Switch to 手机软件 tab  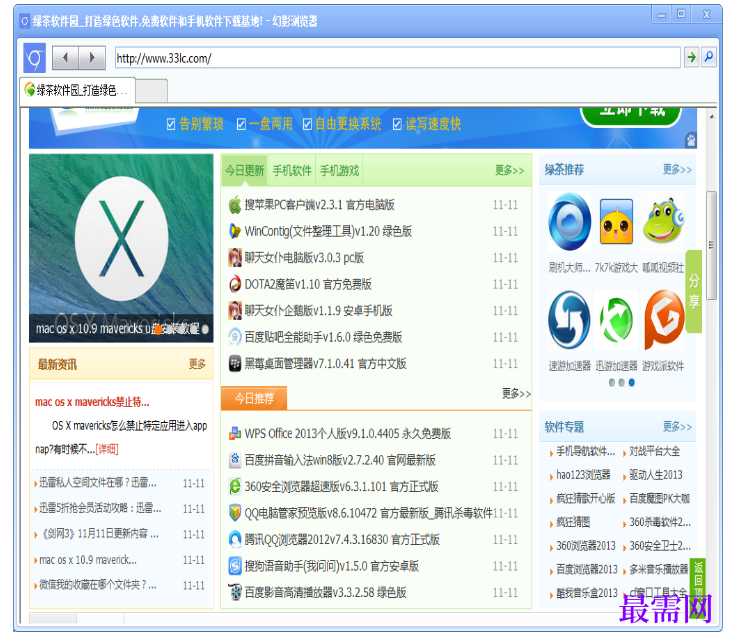click(292, 171)
